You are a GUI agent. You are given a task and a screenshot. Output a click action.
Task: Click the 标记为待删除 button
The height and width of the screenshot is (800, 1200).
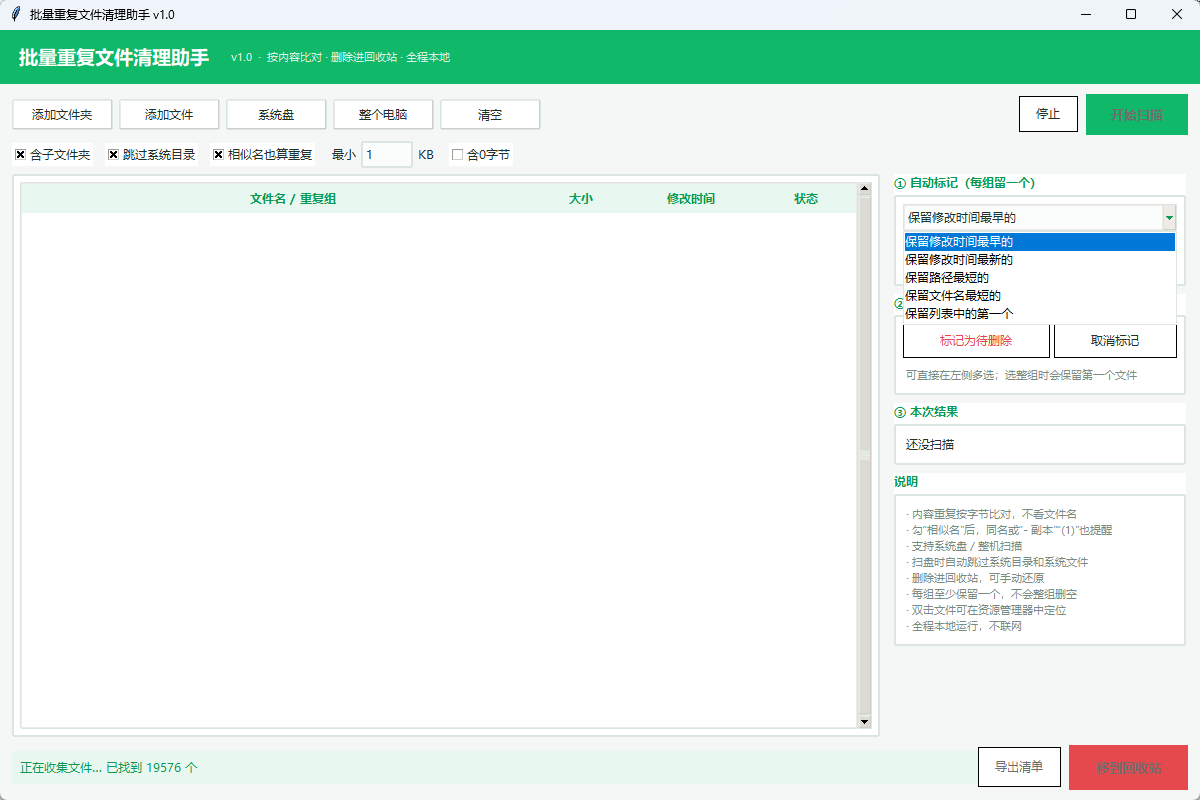pyautogui.click(x=976, y=341)
